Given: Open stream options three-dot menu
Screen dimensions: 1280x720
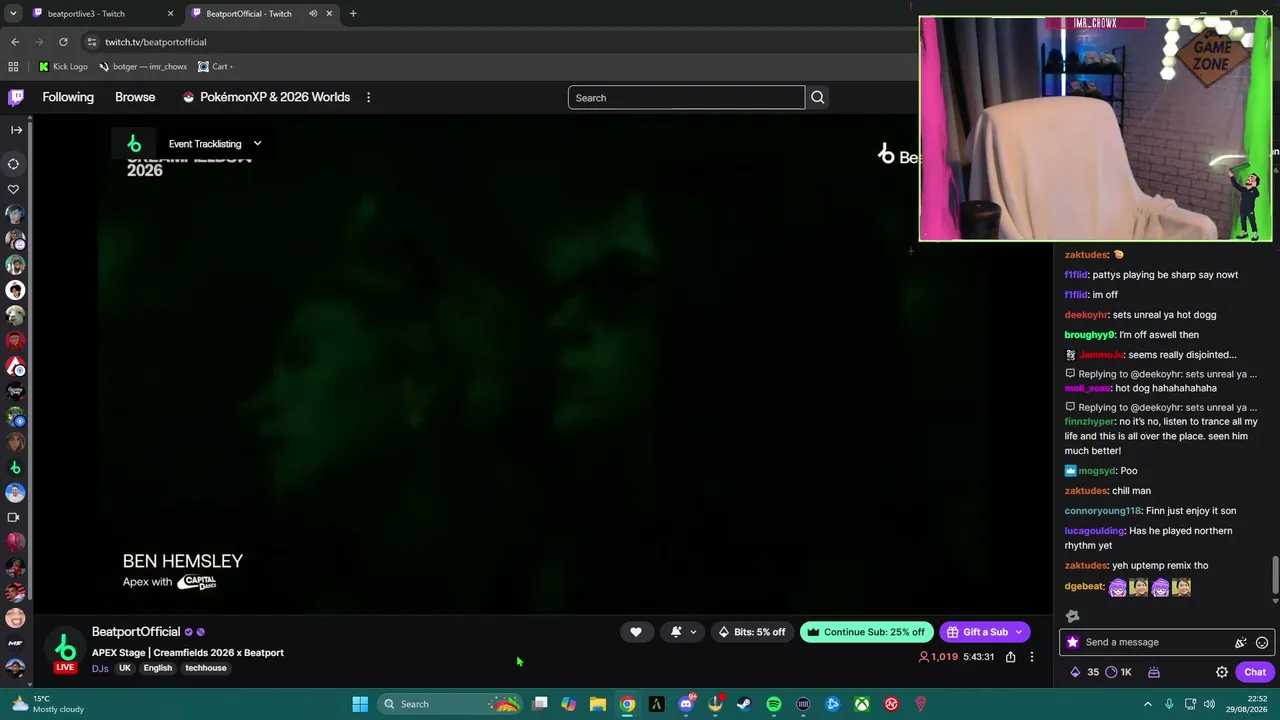Looking at the screenshot, I should click(1032, 657).
